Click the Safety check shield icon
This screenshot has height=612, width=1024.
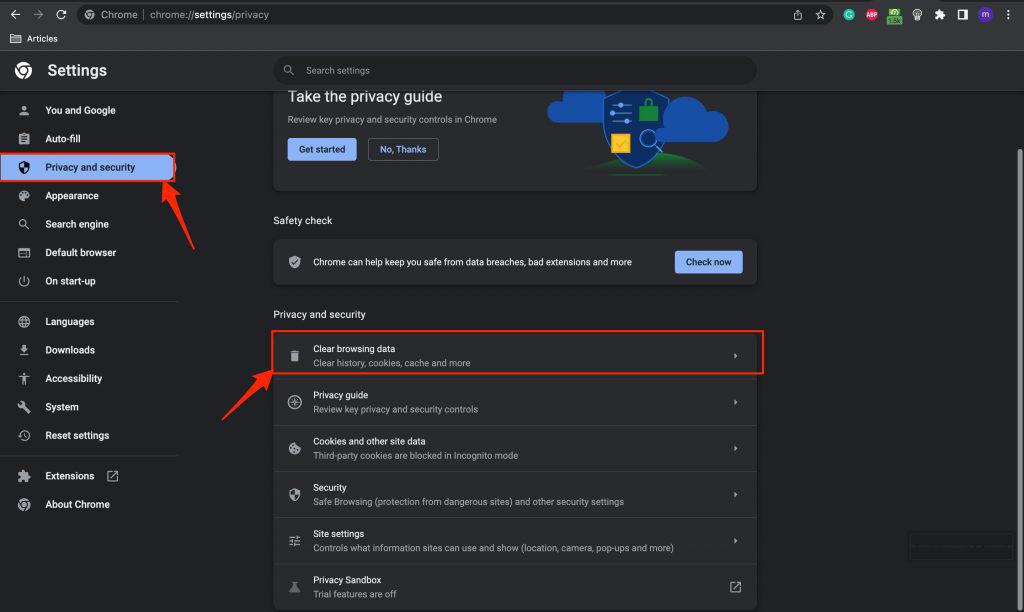tap(295, 262)
